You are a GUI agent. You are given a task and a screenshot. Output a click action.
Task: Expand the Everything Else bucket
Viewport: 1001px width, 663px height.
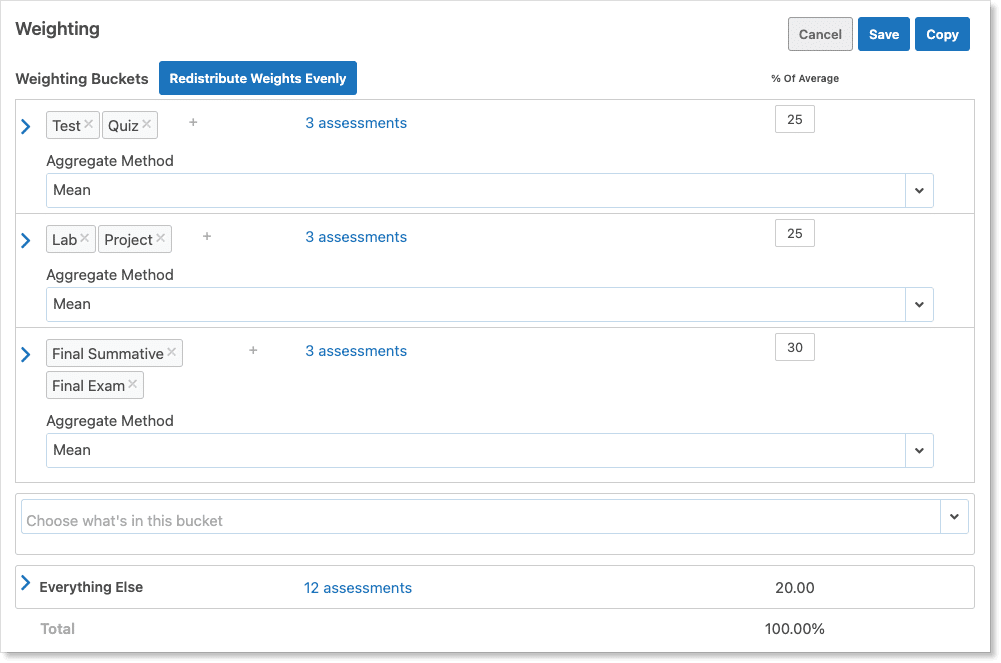tap(26, 583)
